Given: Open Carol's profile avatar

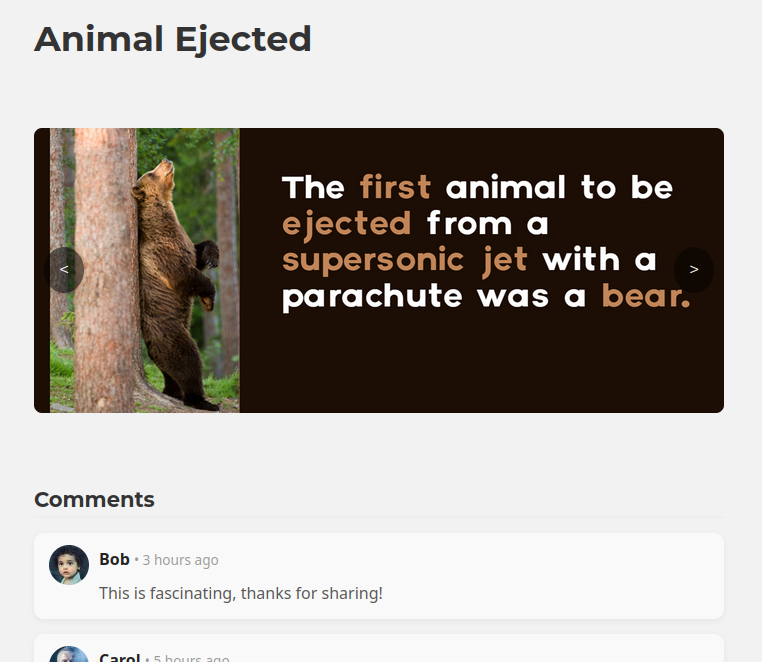Looking at the screenshot, I should pyautogui.click(x=69, y=654).
